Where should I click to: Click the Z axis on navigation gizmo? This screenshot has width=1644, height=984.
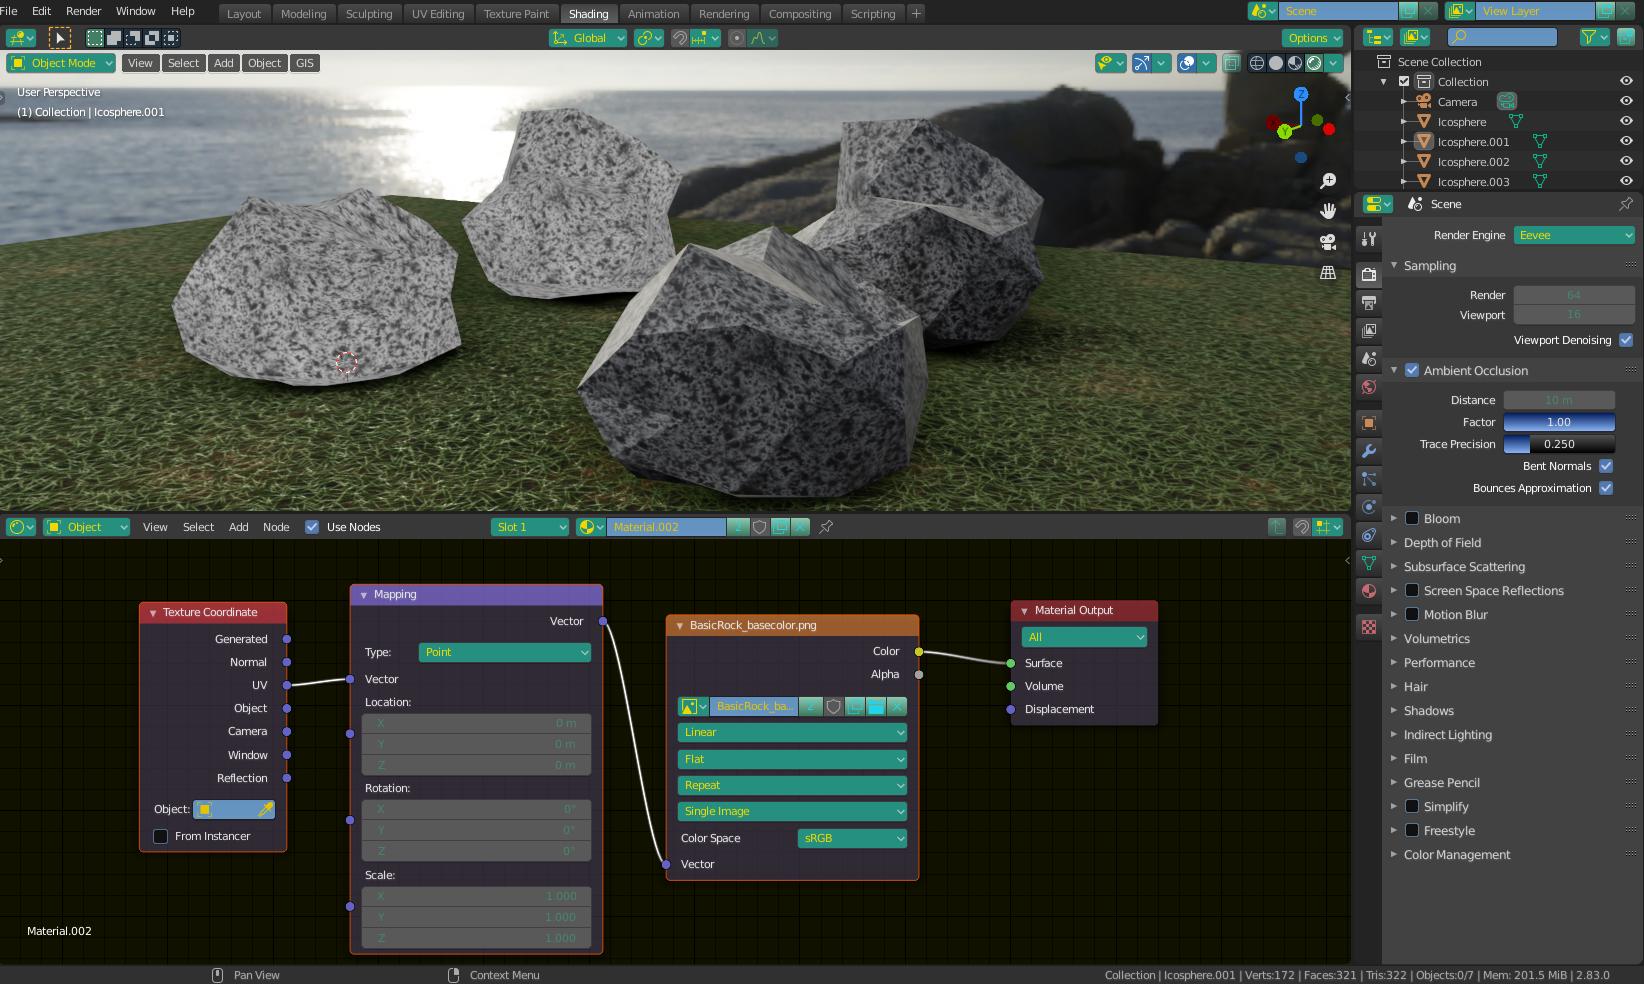[x=1300, y=94]
